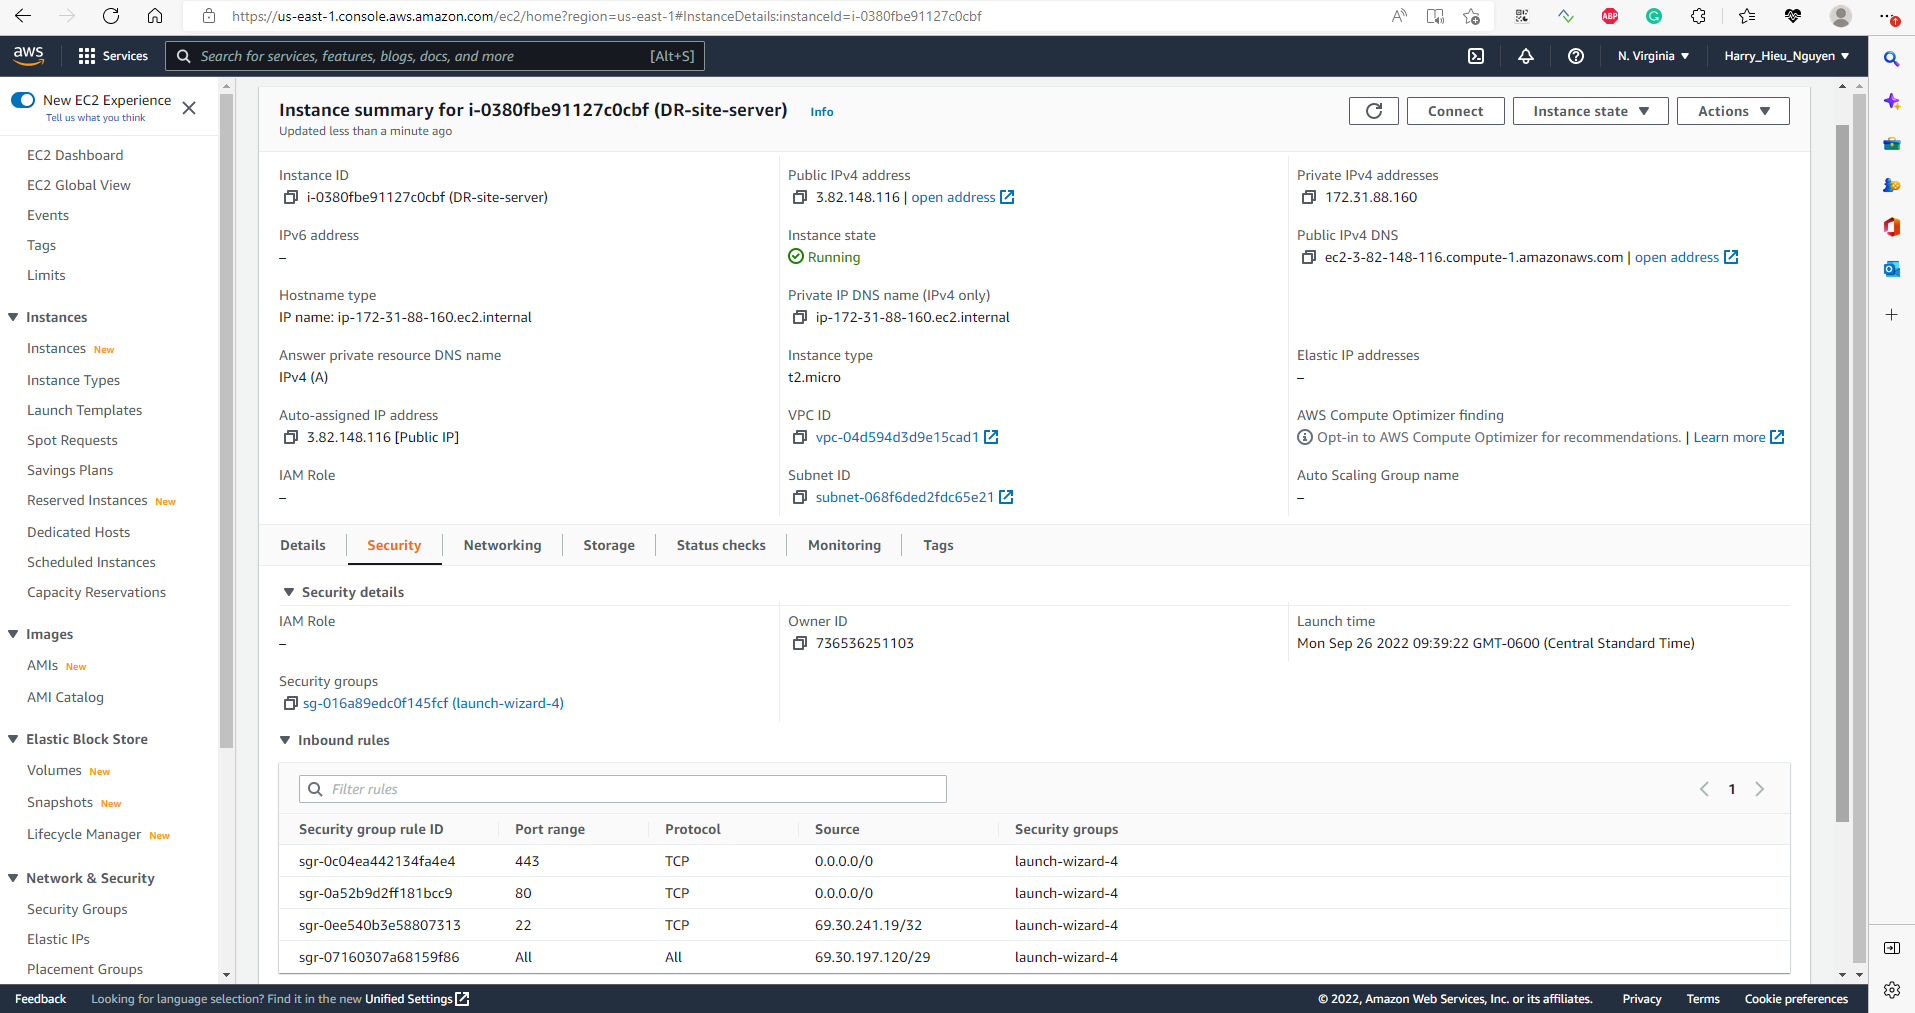1915x1013 pixels.
Task: Switch to the Status checks tab
Action: [720, 545]
